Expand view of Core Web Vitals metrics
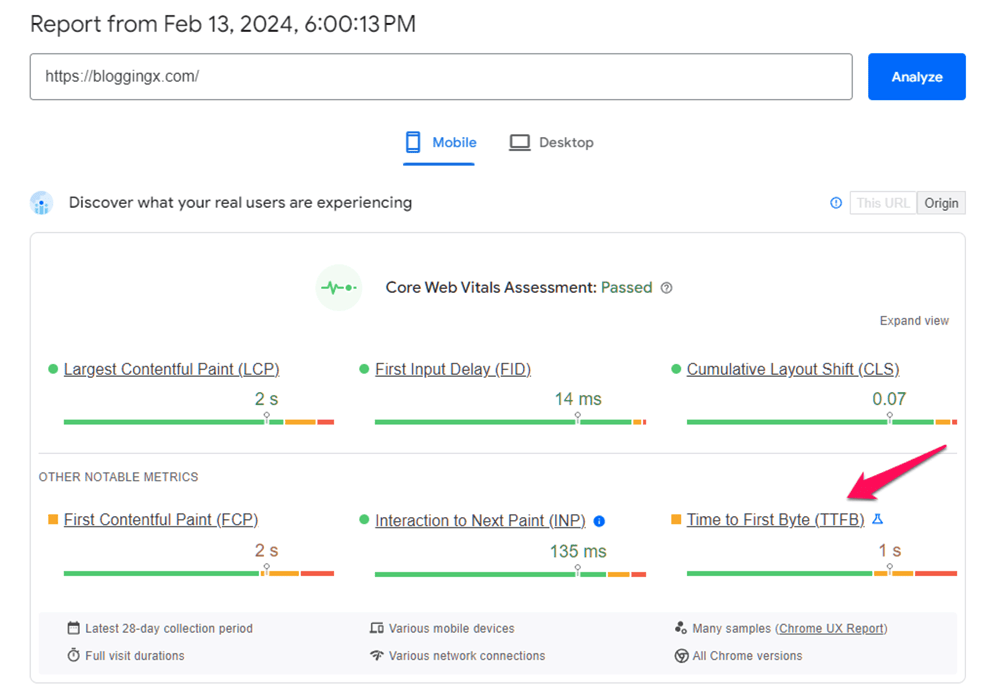The width and height of the screenshot is (1000, 692). pos(914,321)
